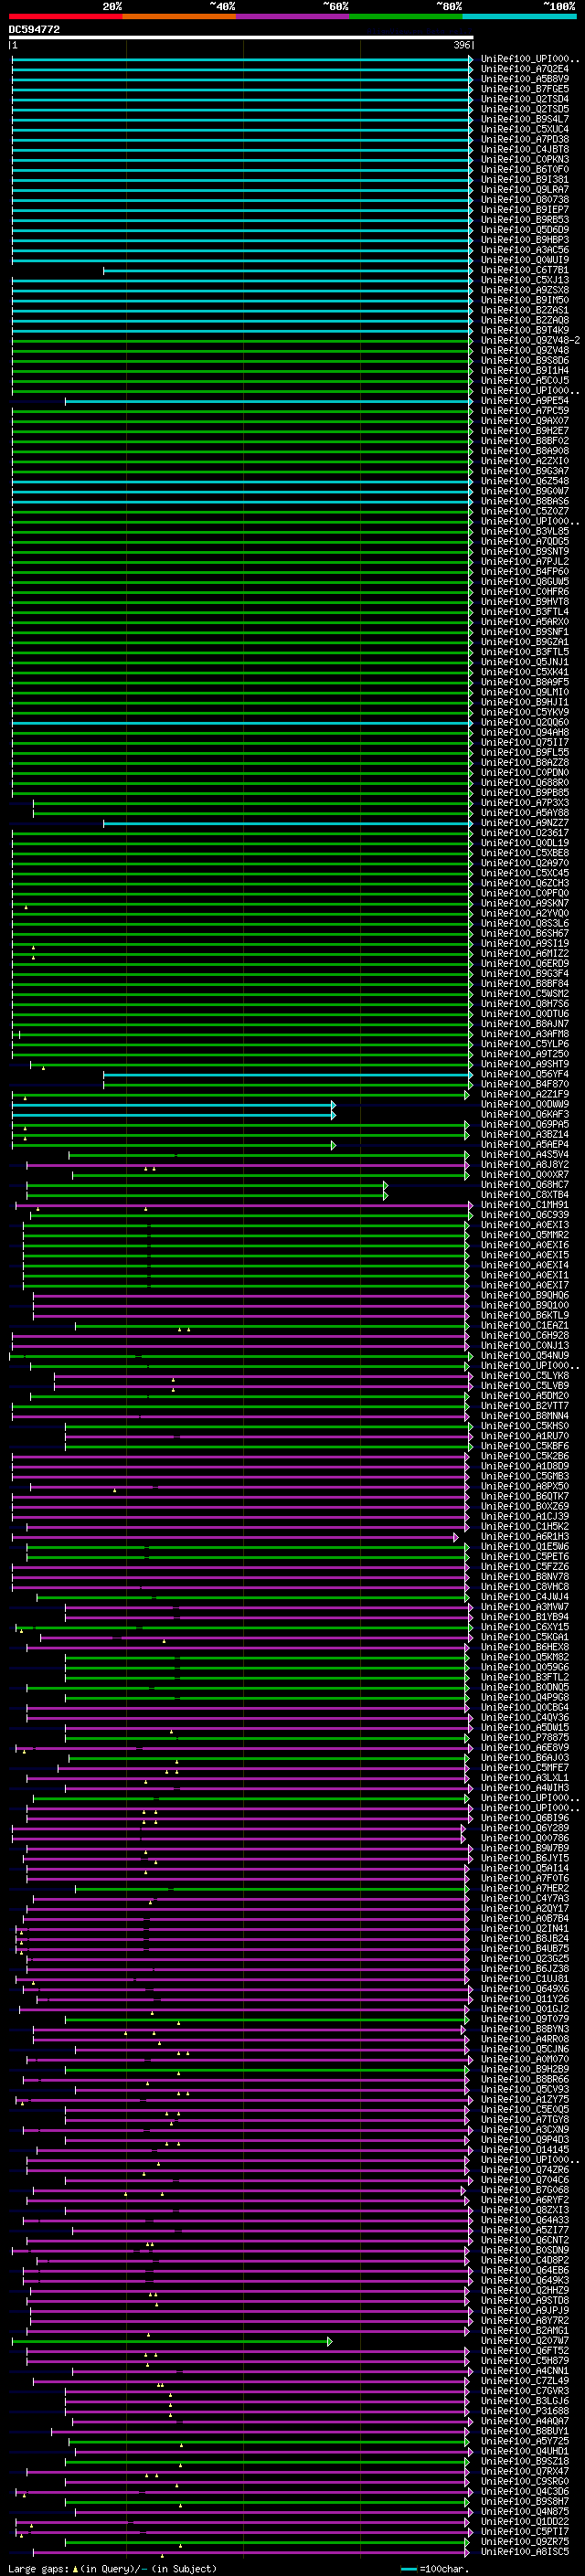Open hit UniRef100_B7FGE5

point(525,89)
